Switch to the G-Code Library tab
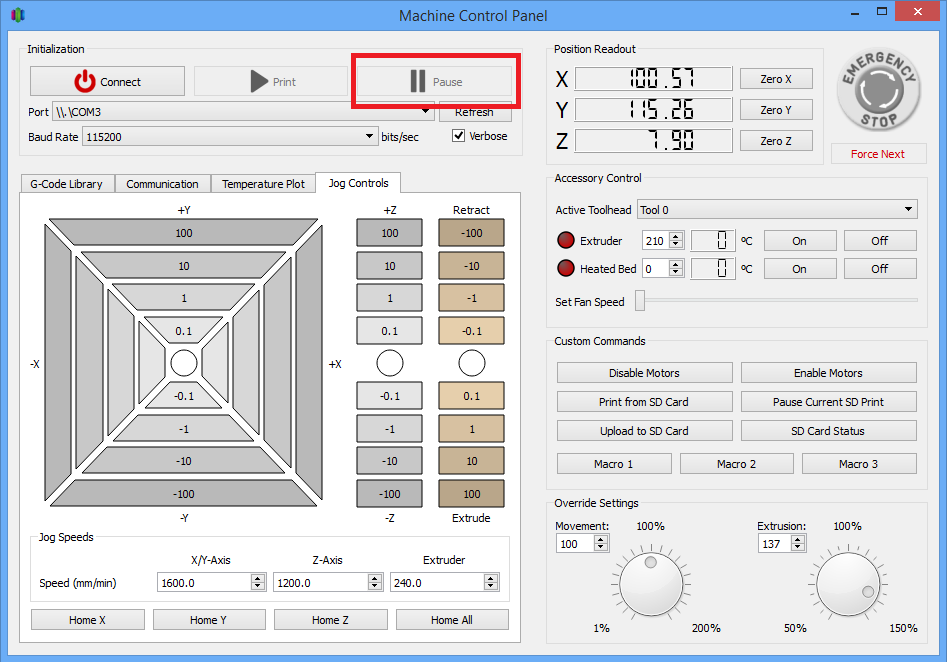 (67, 184)
